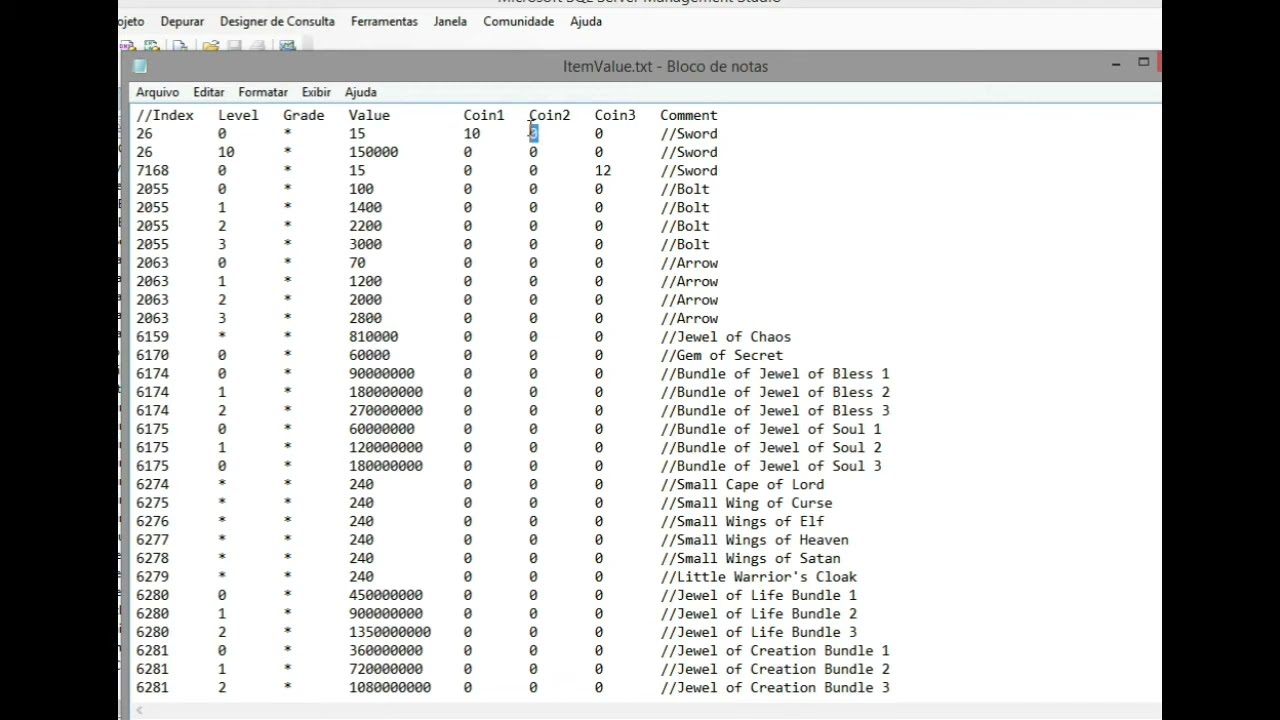This screenshot has height=720, width=1280.
Task: Click value 1200 in the Arrow row
Action: click(365, 282)
